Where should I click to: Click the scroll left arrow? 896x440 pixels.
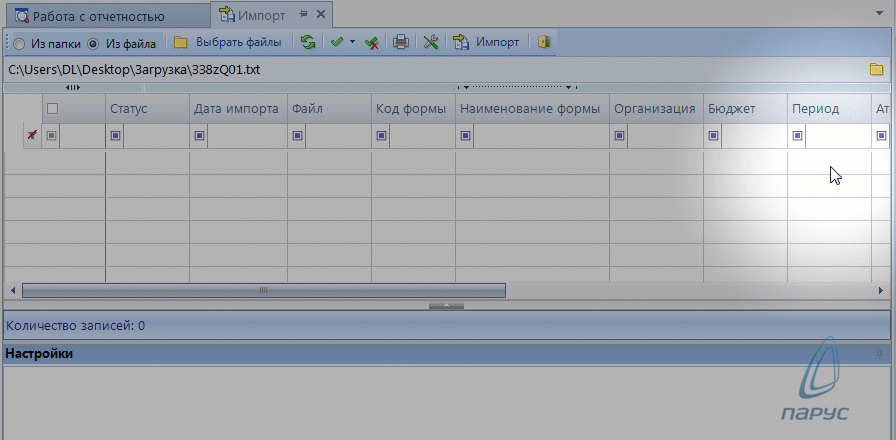pos(13,290)
